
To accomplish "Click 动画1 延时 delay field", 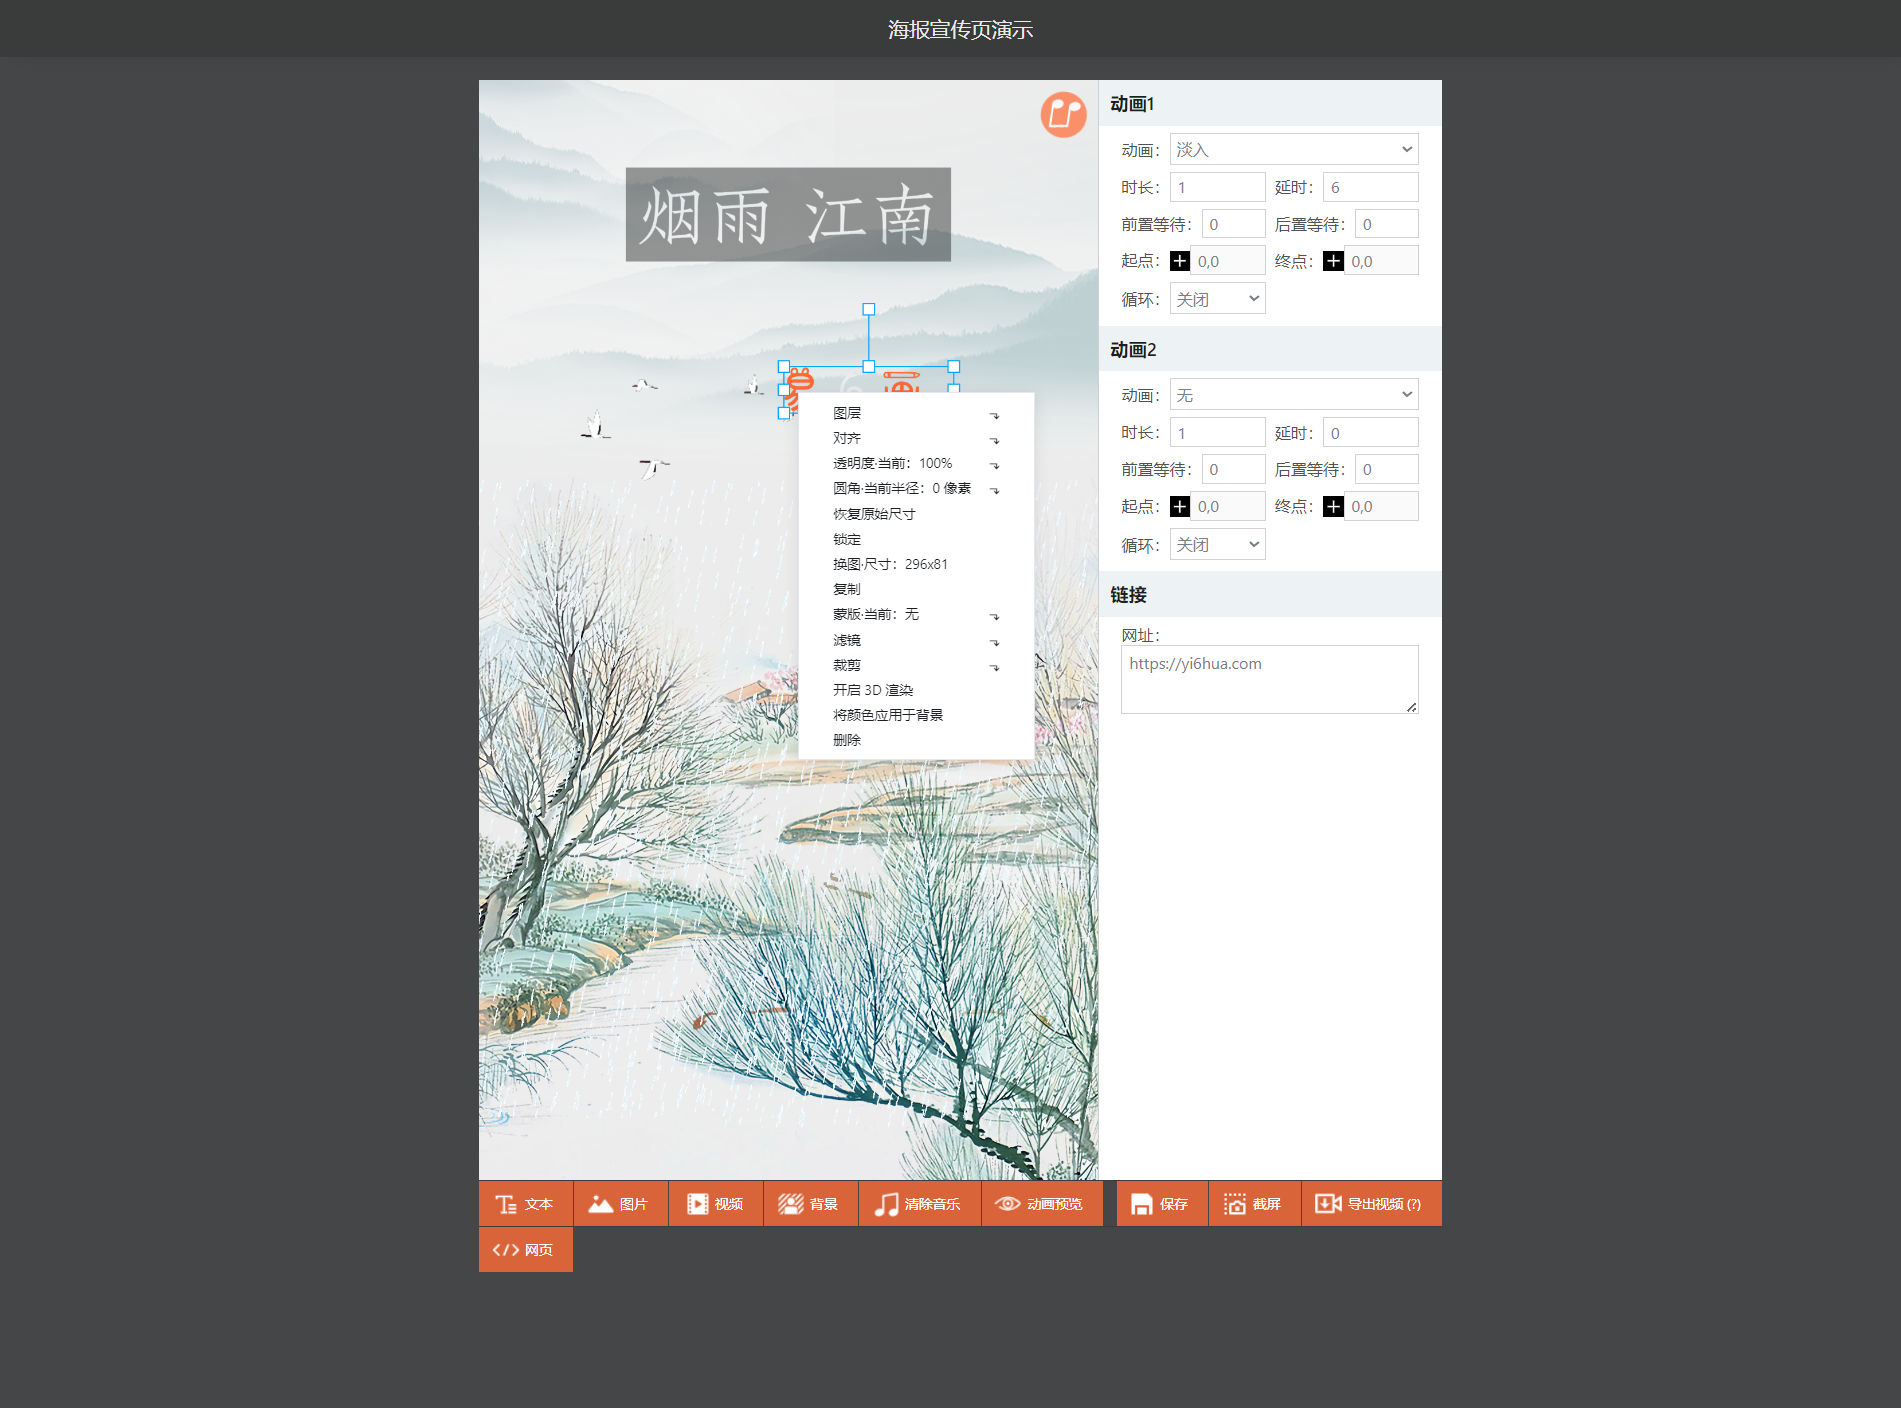I will click(x=1370, y=187).
